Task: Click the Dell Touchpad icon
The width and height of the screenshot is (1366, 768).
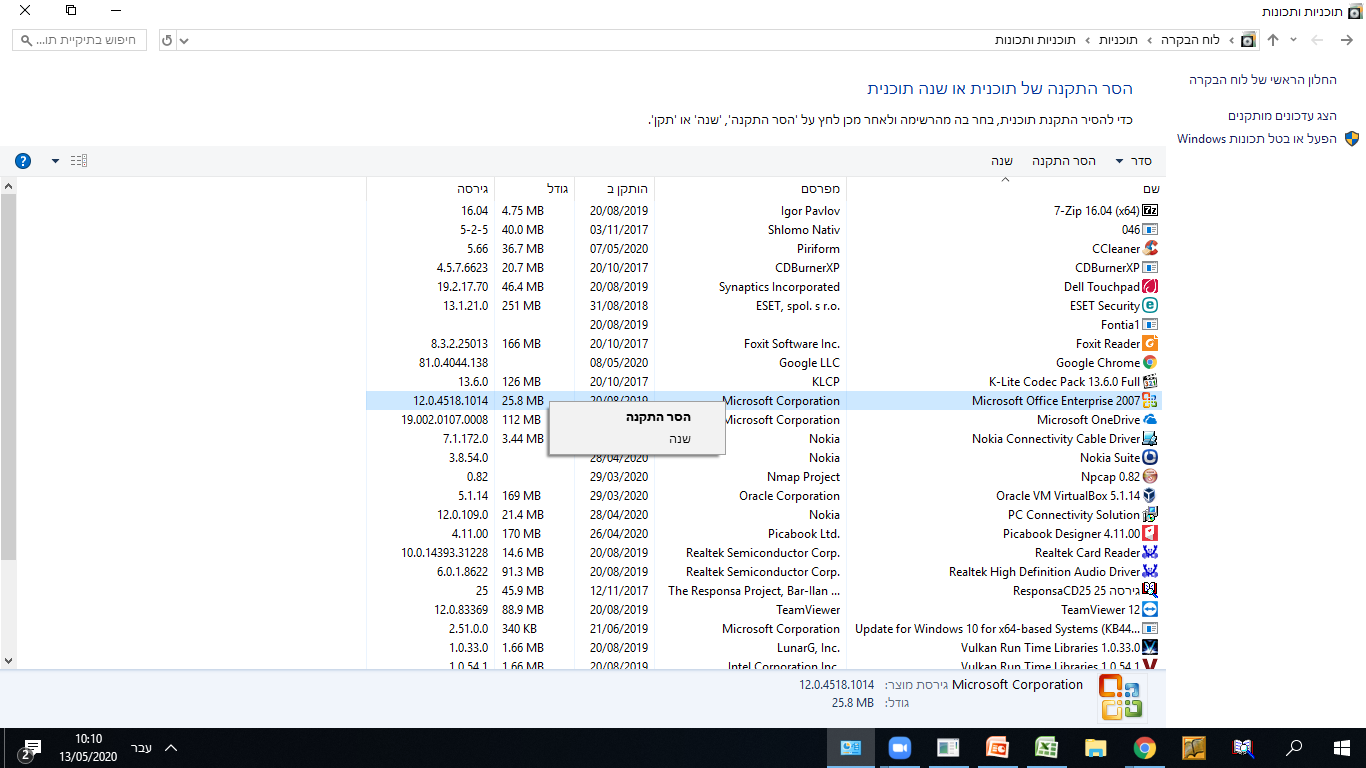Action: pyautogui.click(x=1150, y=287)
